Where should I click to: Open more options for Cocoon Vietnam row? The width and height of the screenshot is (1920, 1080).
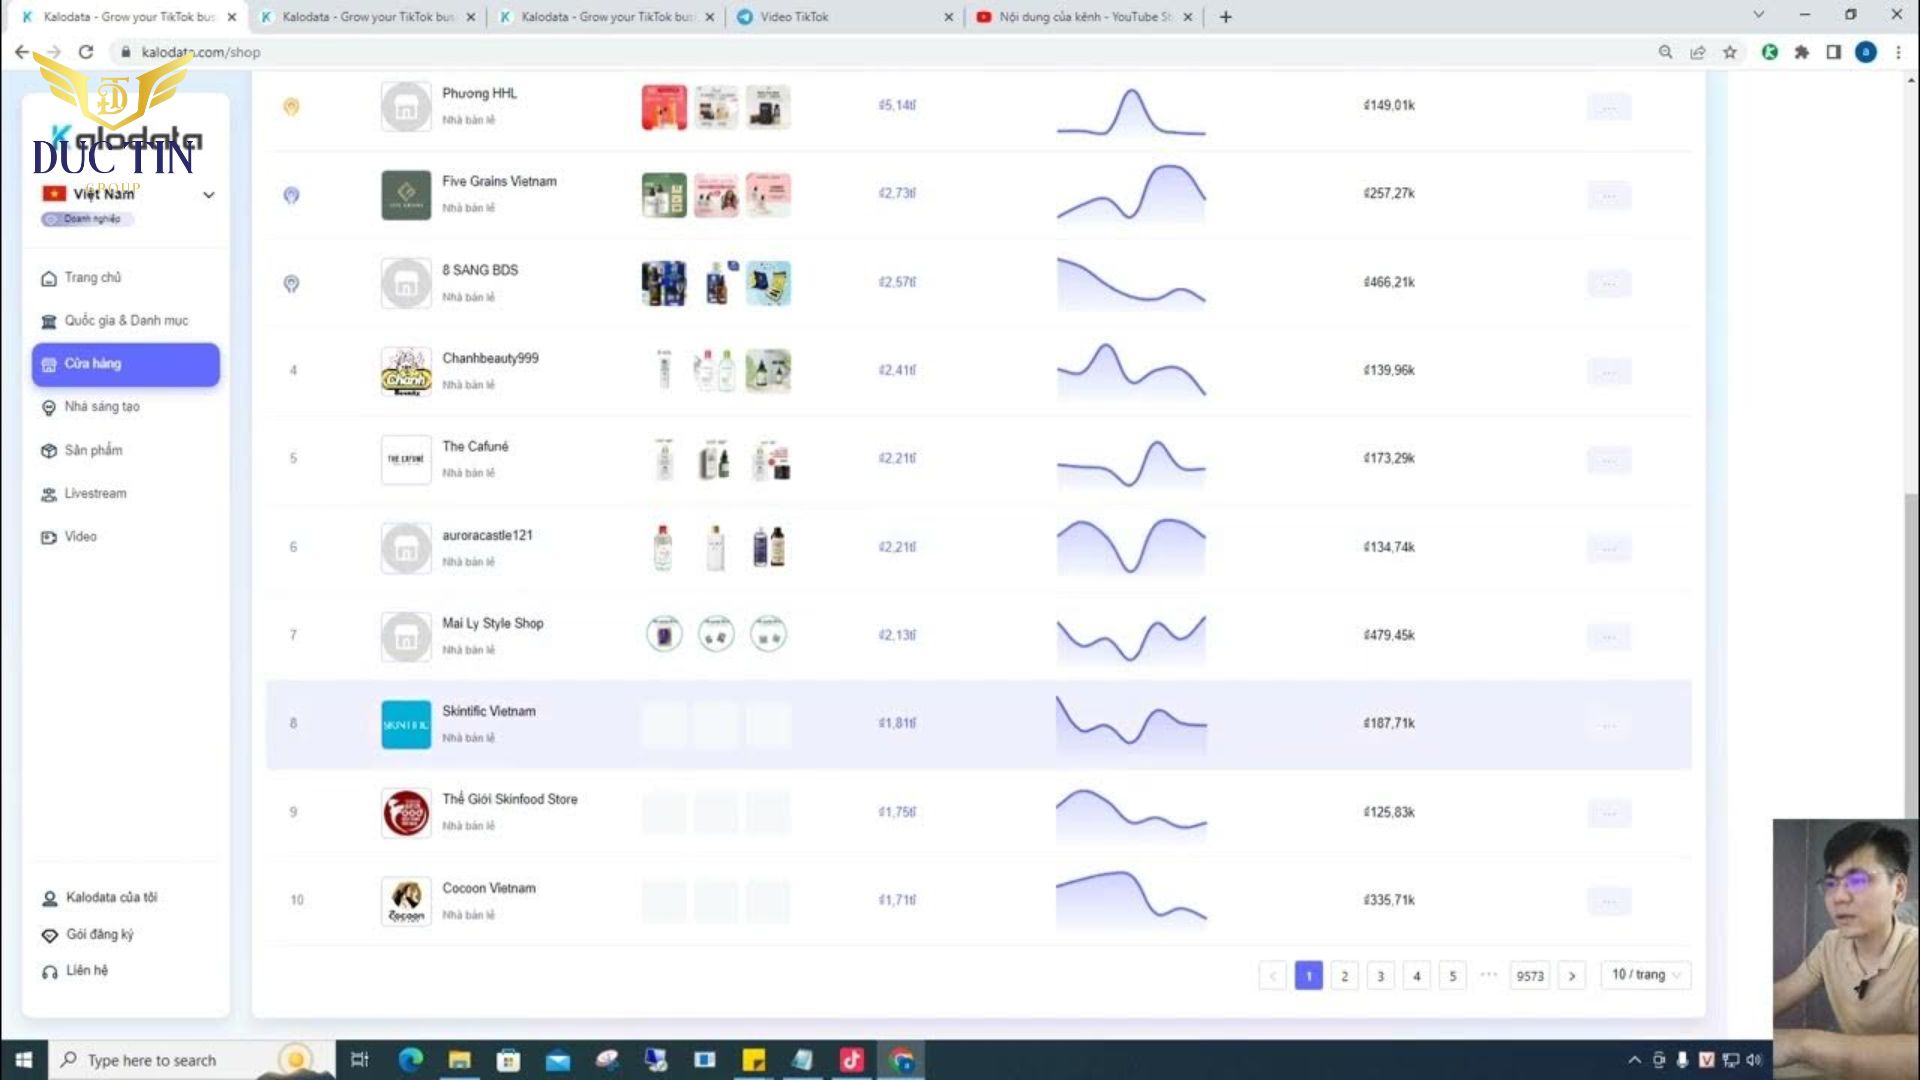pos(1609,902)
